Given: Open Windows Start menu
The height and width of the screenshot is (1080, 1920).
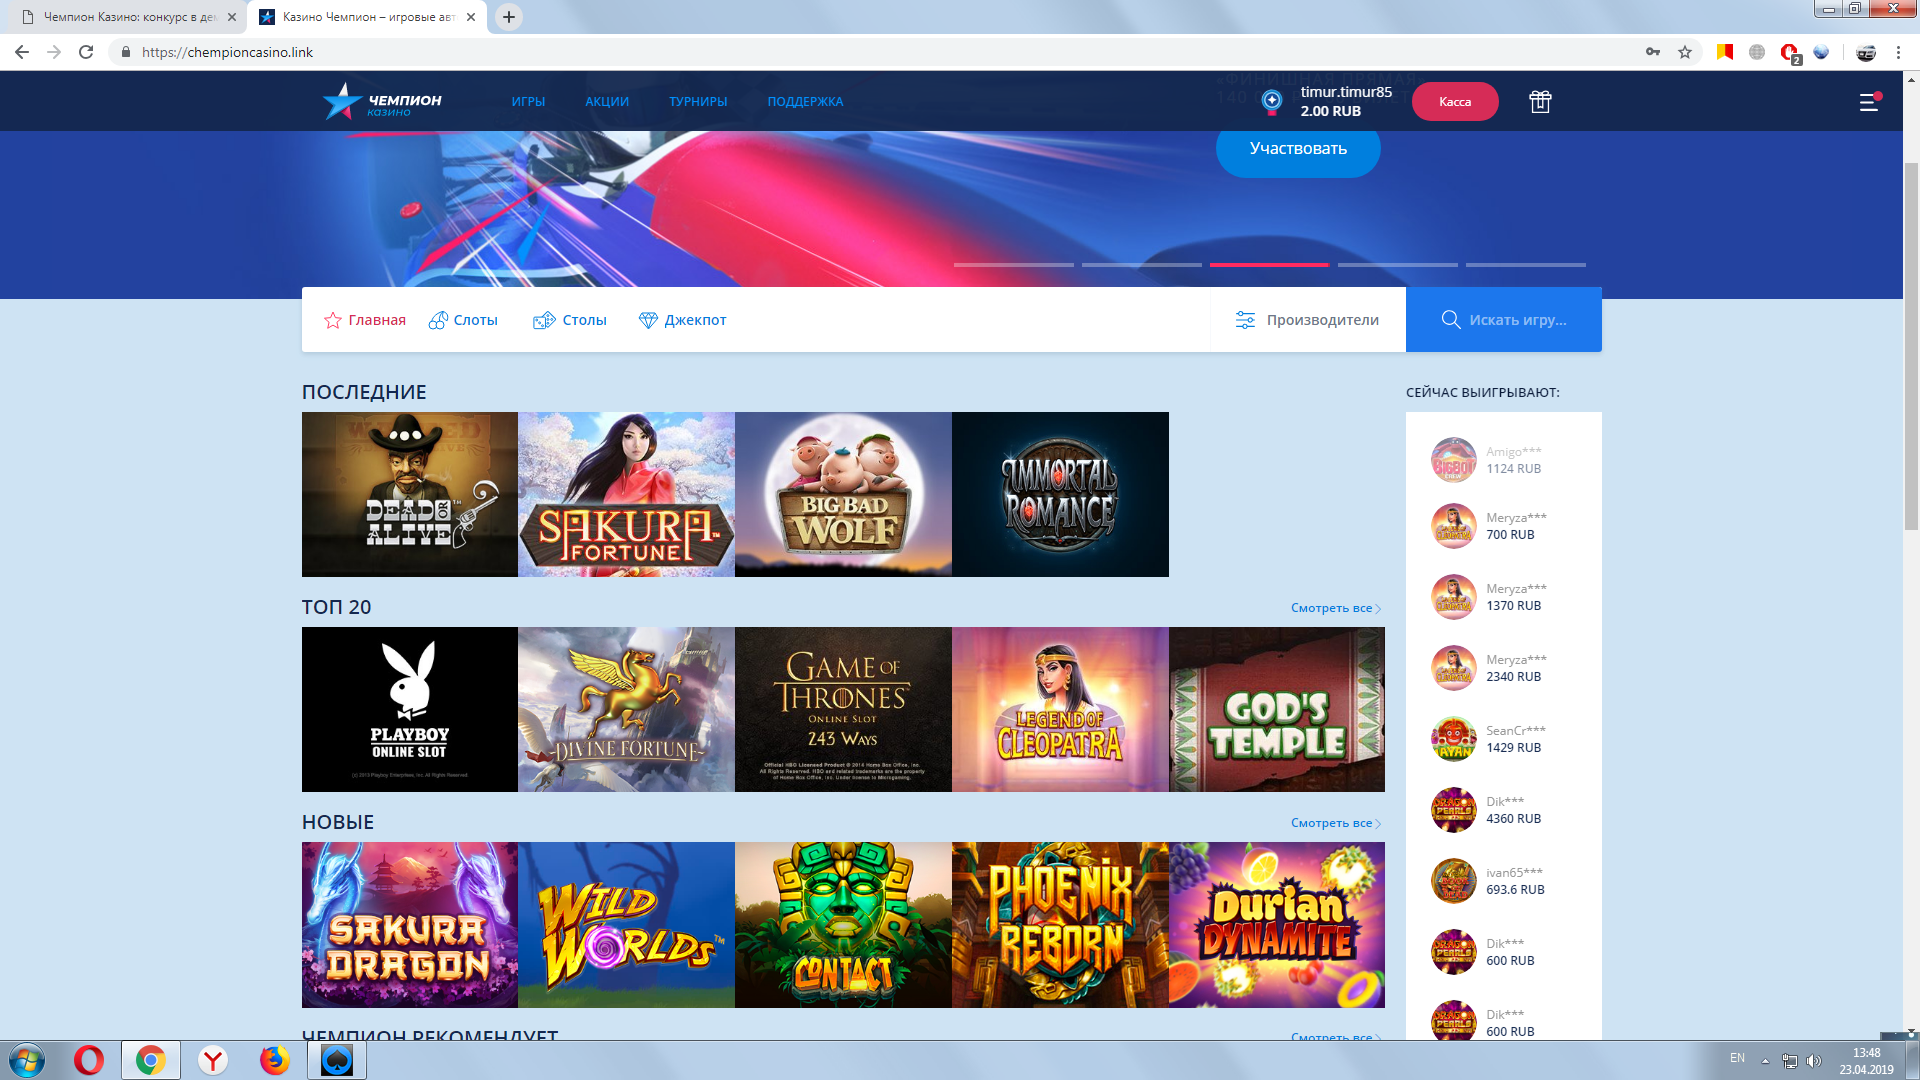Looking at the screenshot, I should (x=27, y=1060).
